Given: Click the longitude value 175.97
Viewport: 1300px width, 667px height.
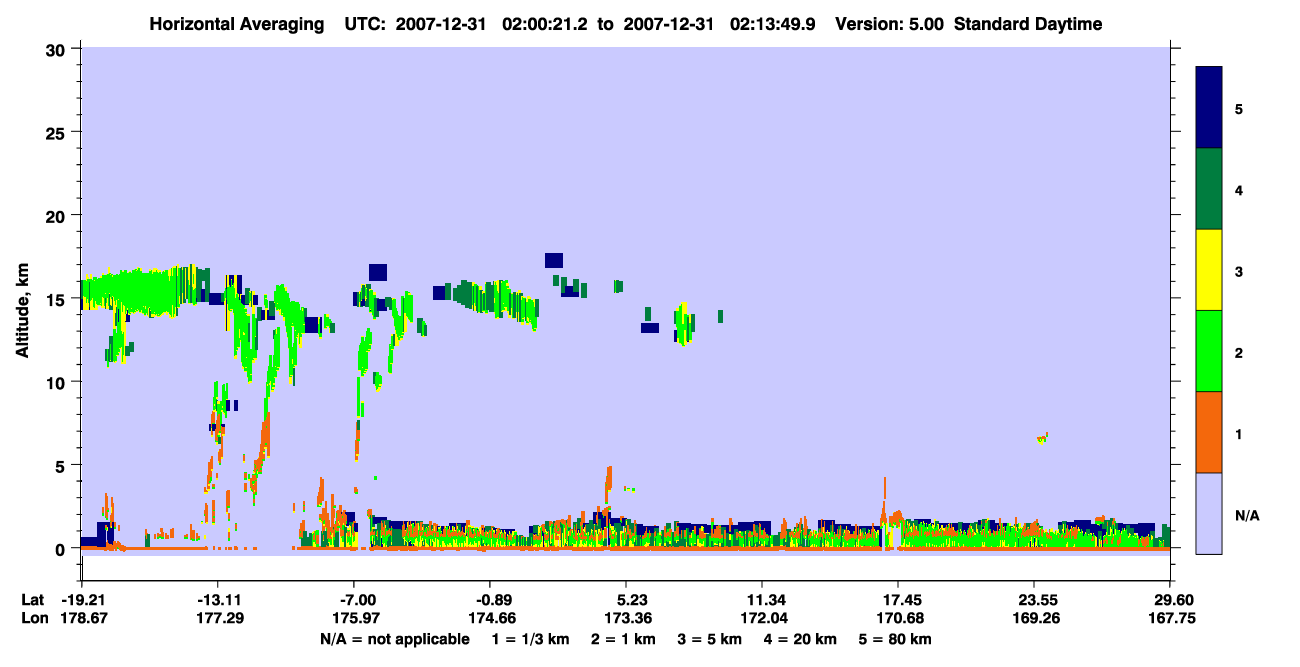Looking at the screenshot, I should click(354, 618).
